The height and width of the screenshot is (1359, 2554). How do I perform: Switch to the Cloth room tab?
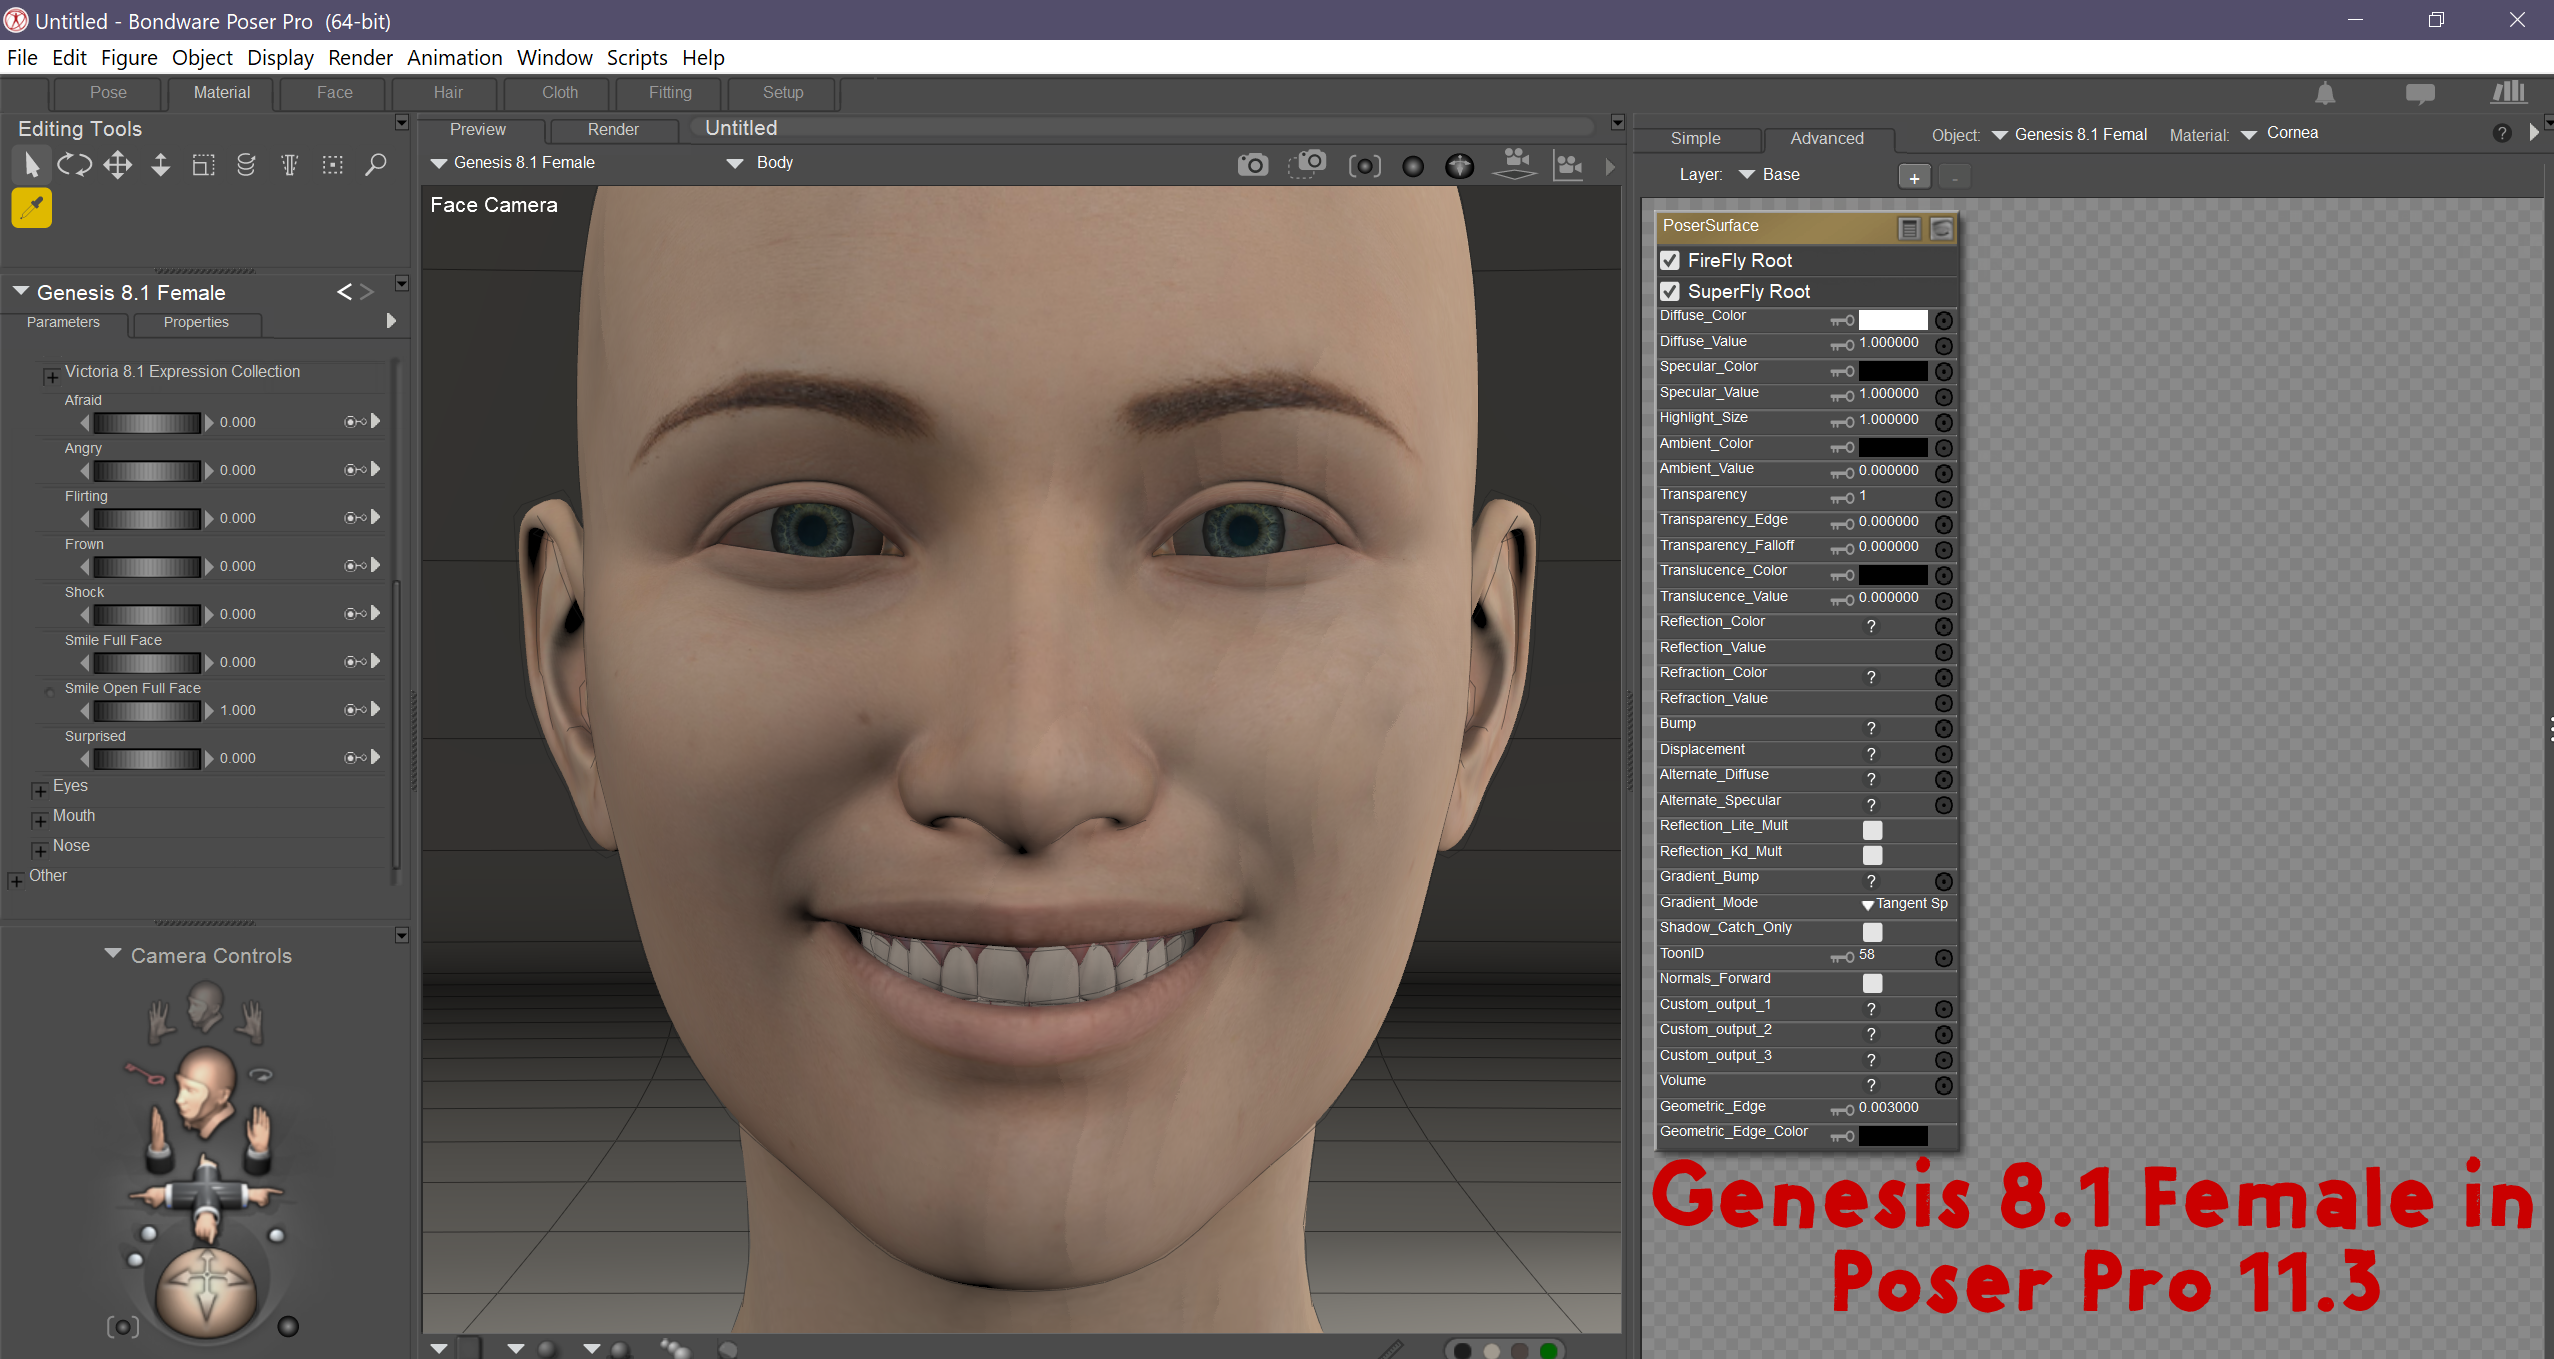point(560,93)
